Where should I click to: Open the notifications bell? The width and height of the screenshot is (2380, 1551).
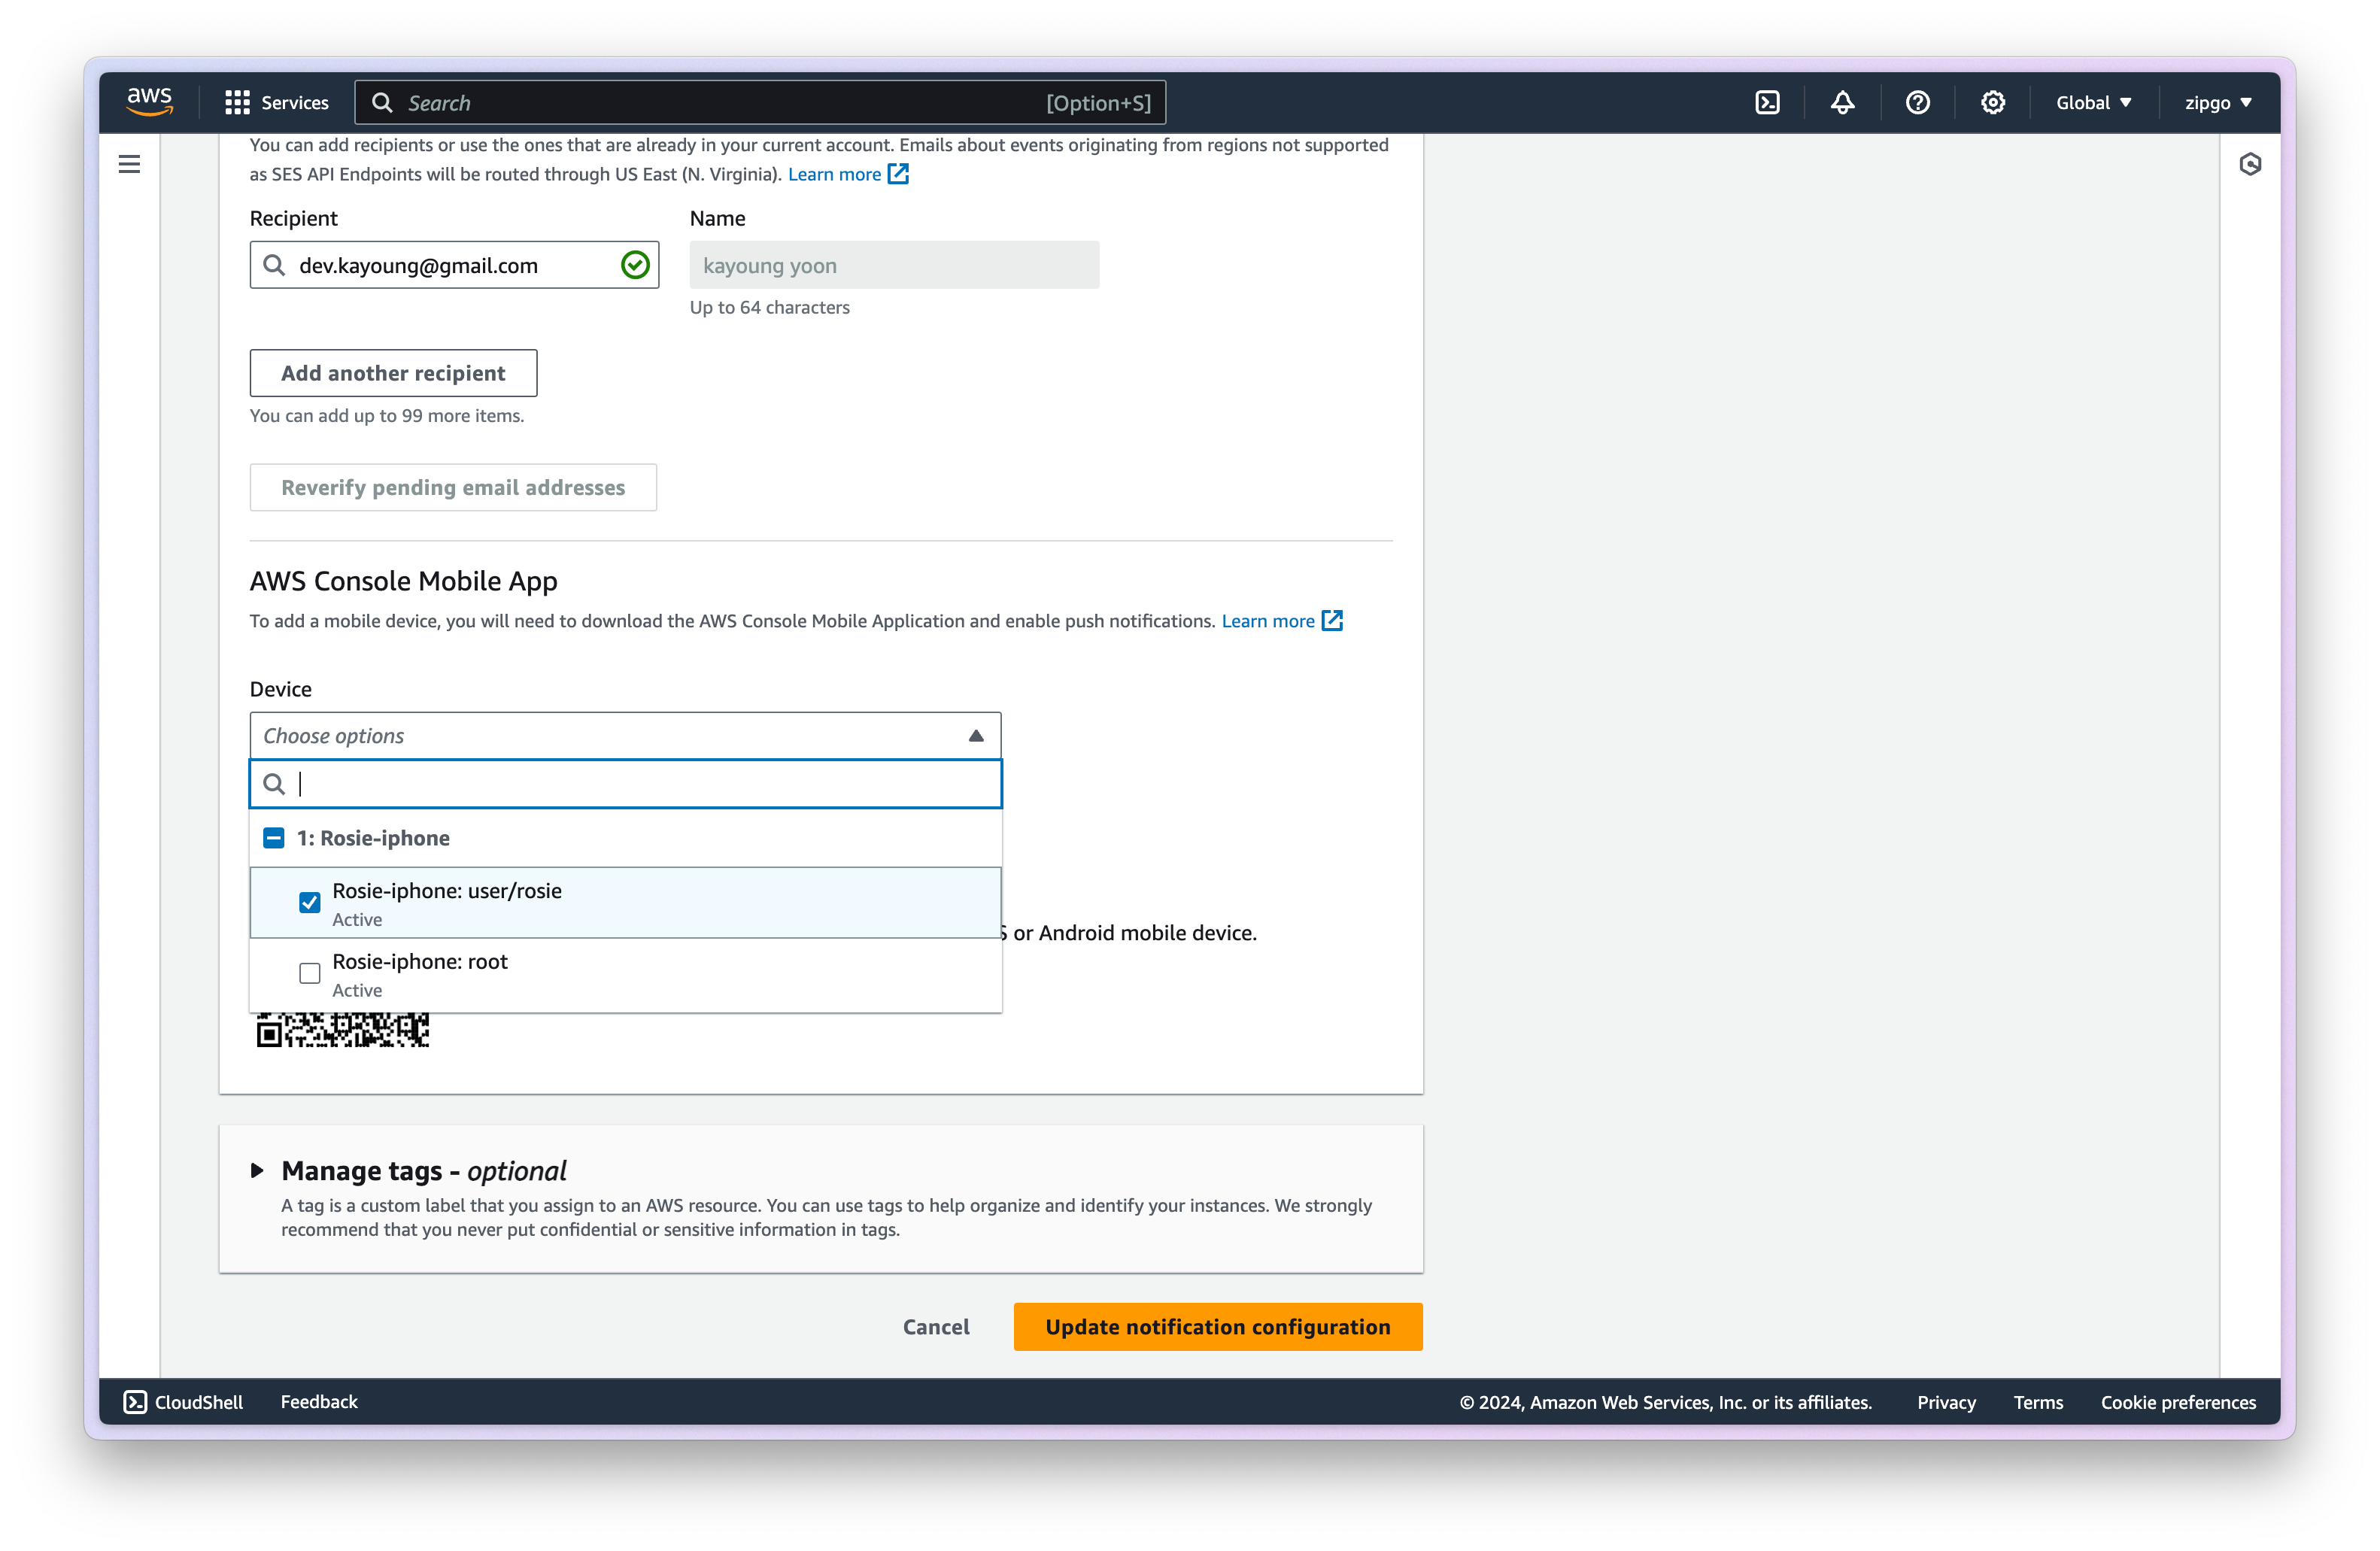click(1842, 103)
